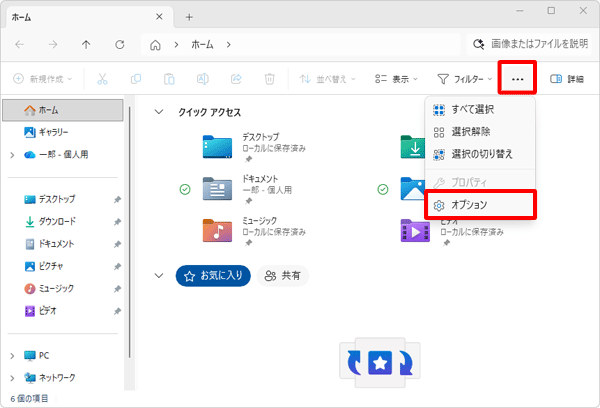Toggle the 詳細 details pane button
Viewport: 600px width, 408px height.
tap(567, 79)
